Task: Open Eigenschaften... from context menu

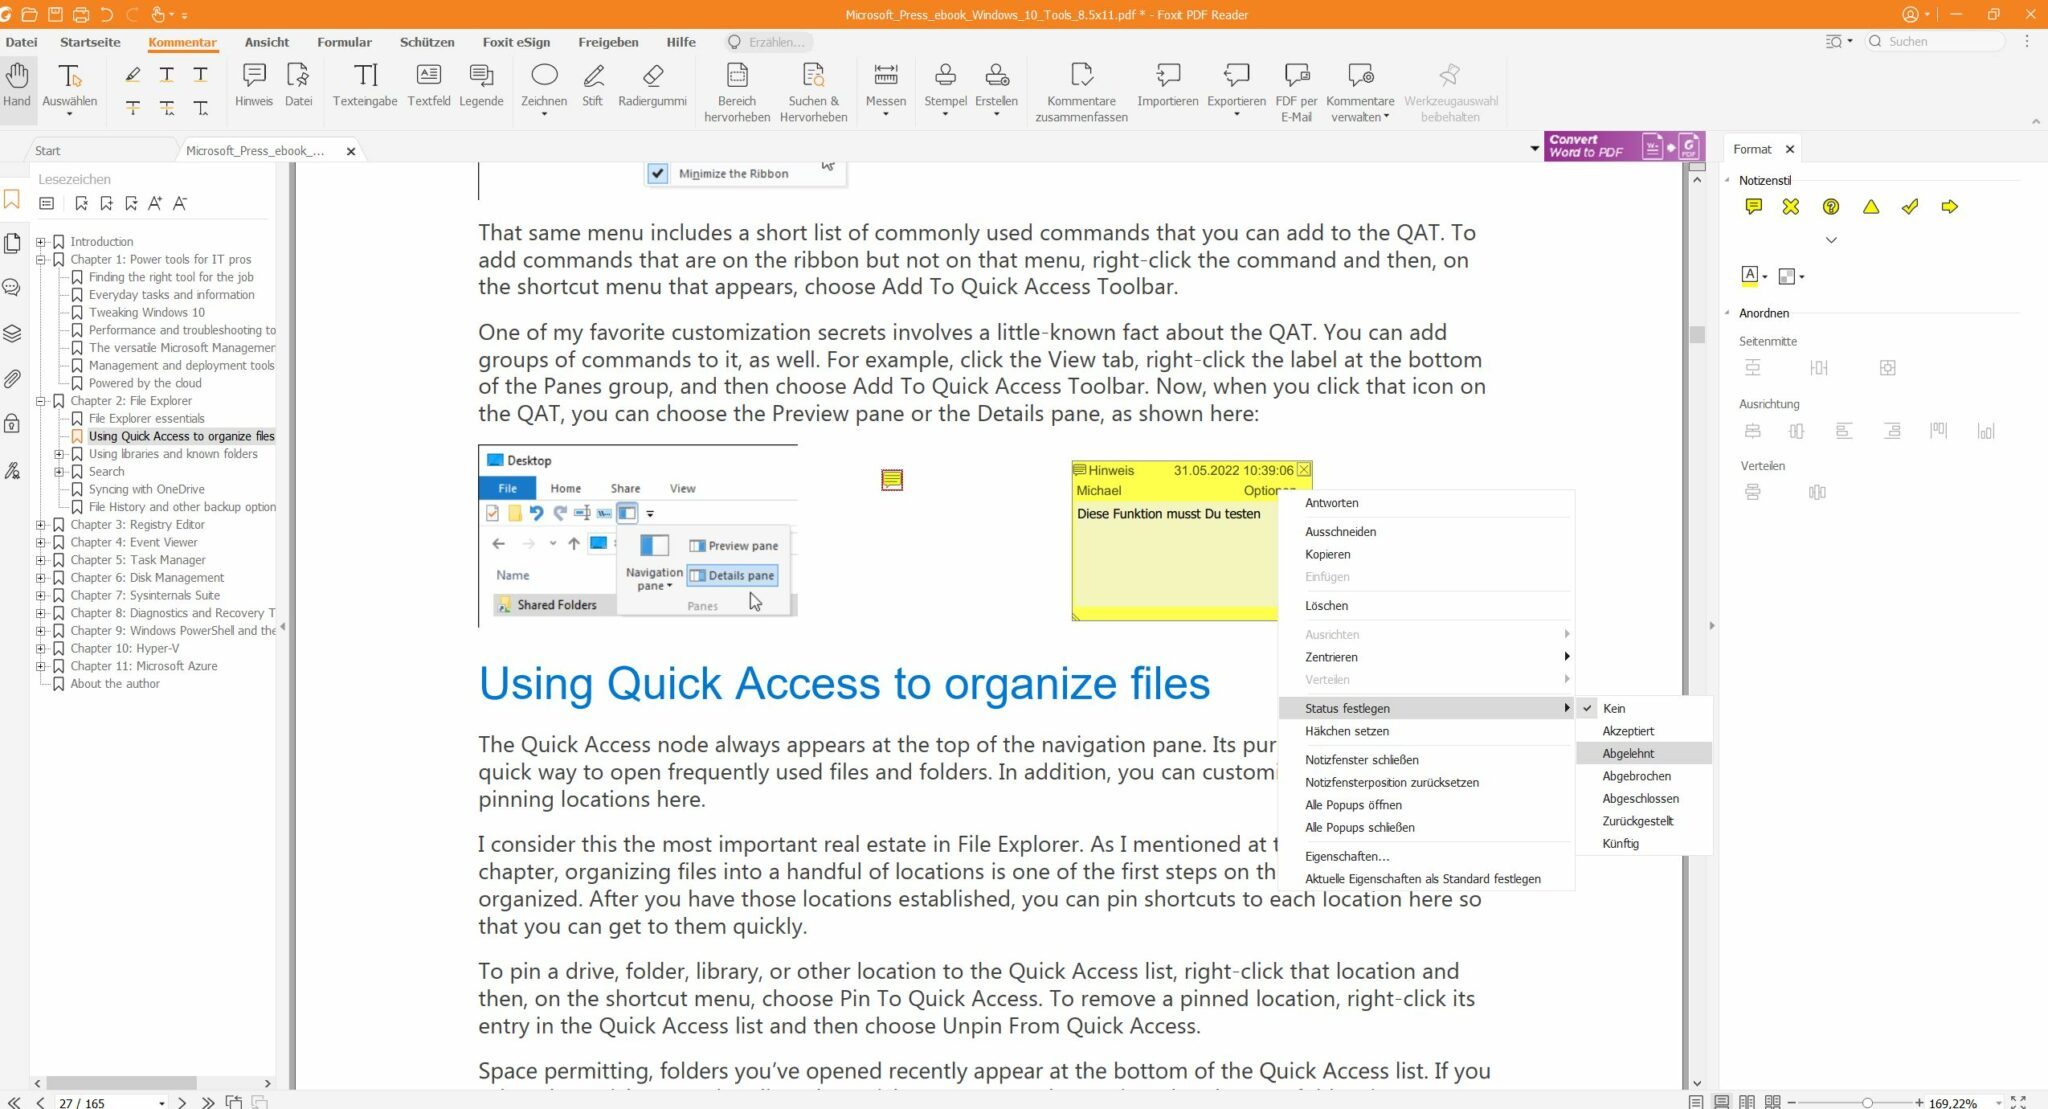Action: [1346, 856]
